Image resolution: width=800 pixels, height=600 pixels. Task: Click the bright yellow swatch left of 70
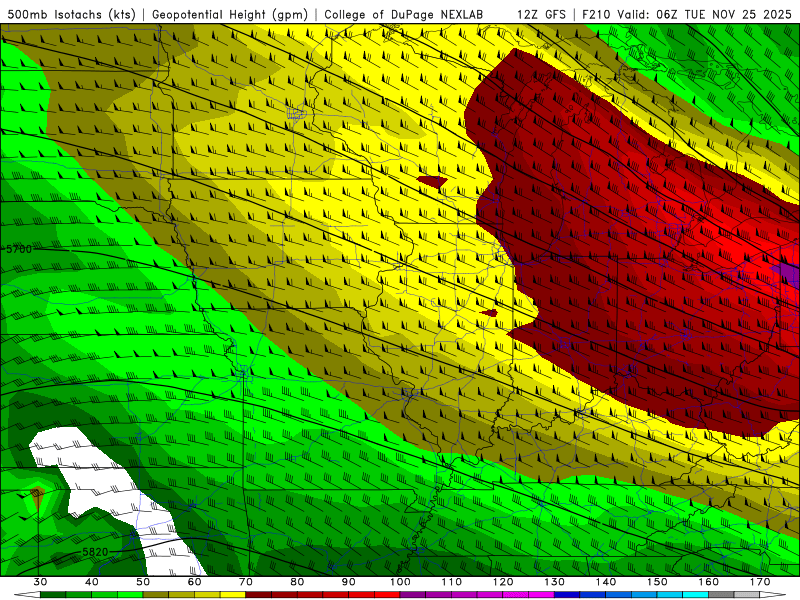tap(233, 595)
